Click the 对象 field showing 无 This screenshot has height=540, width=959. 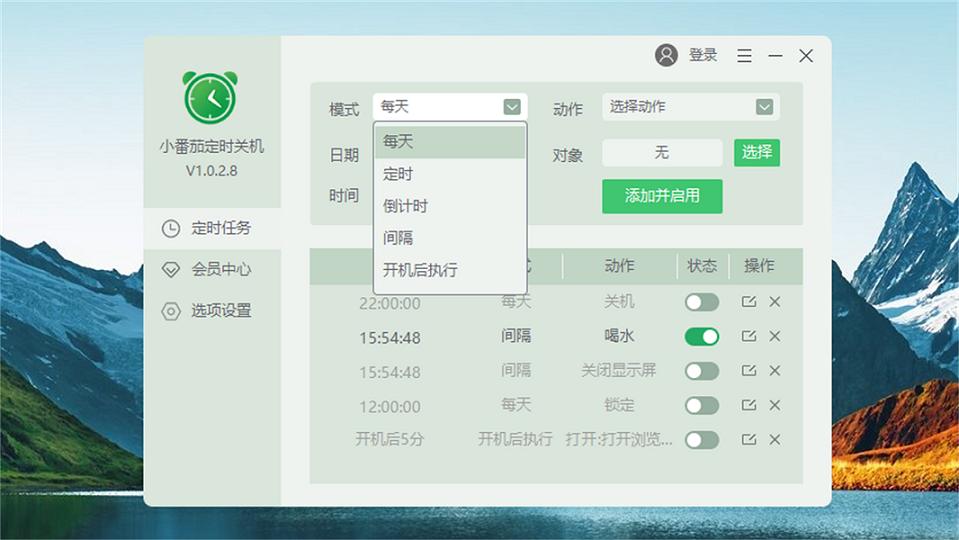661,153
